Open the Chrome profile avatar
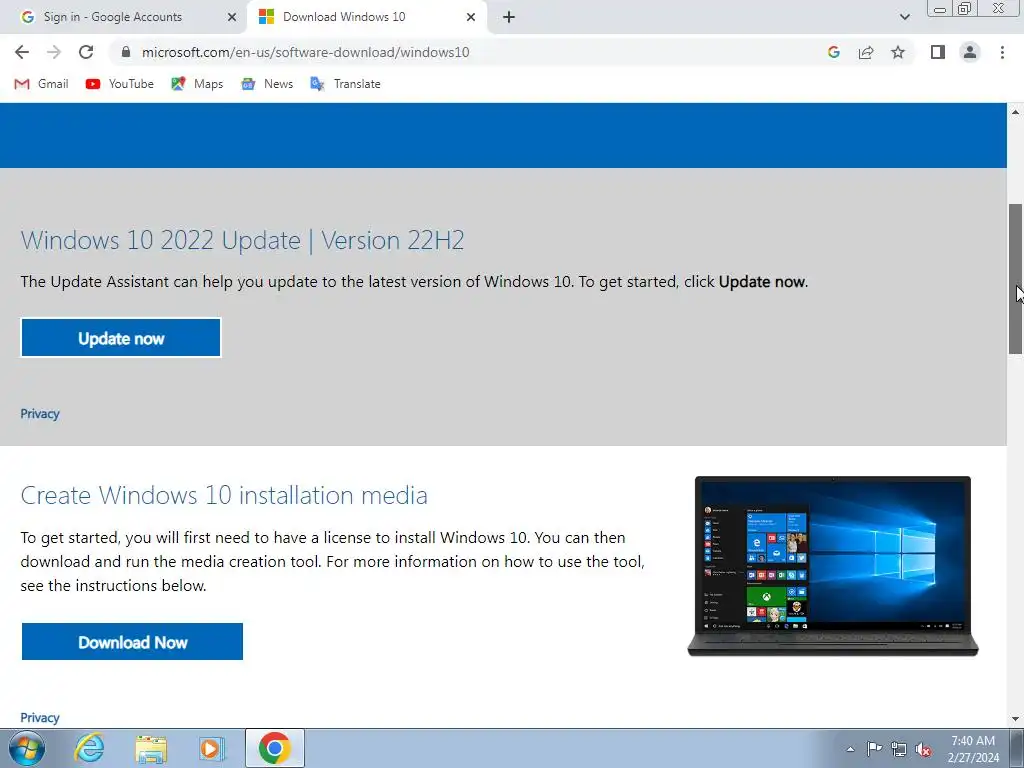The width and height of the screenshot is (1024, 768). [x=970, y=52]
